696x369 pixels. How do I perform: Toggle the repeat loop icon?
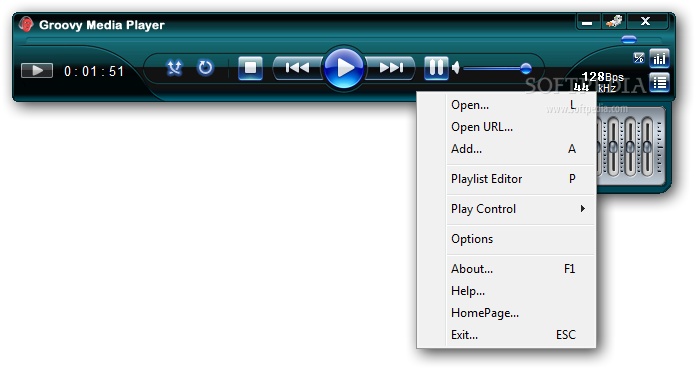click(x=205, y=68)
